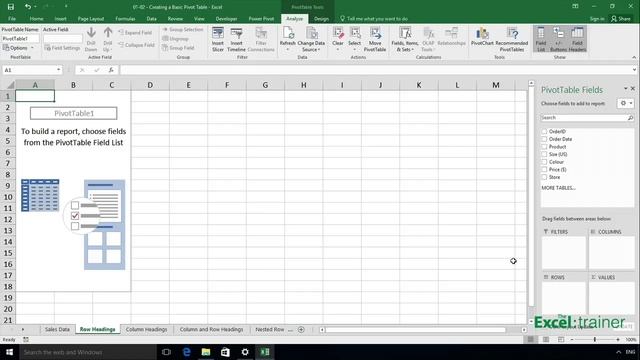Open the PivotTable Fields pane options arrow
Screen dimensions: 640x360
pos(625,89)
